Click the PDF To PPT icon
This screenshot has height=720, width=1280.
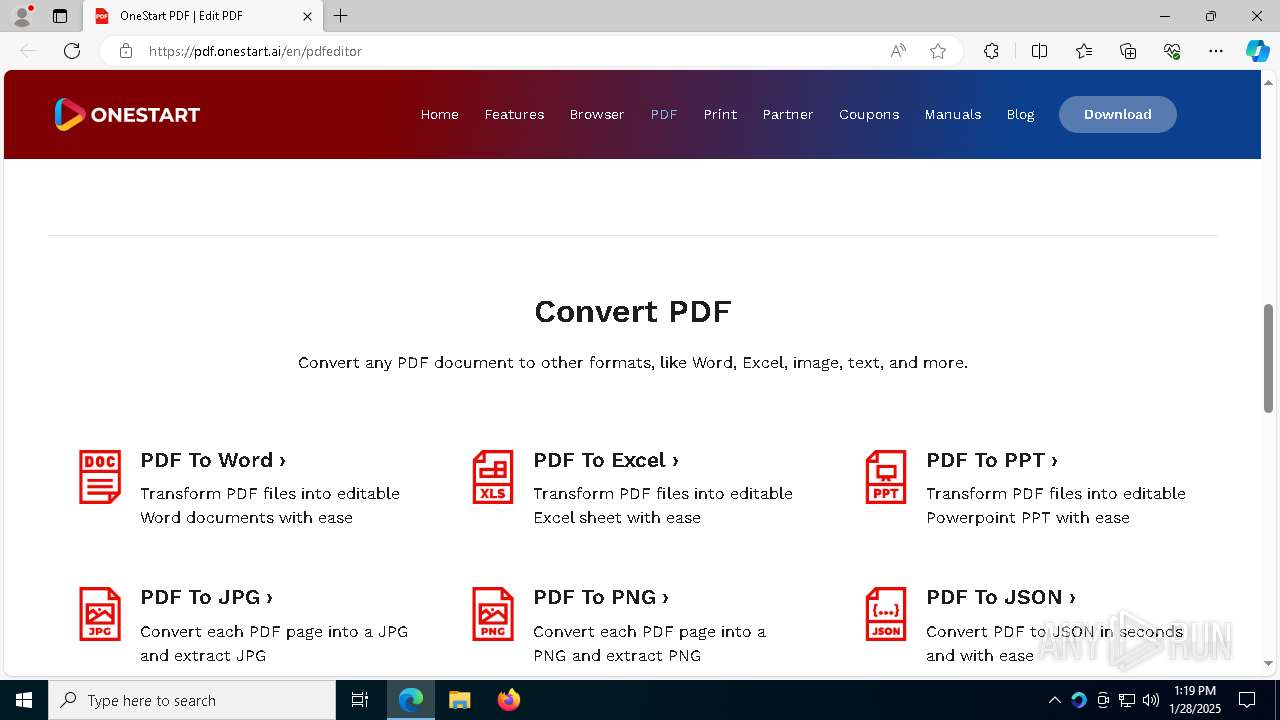pyautogui.click(x=886, y=477)
